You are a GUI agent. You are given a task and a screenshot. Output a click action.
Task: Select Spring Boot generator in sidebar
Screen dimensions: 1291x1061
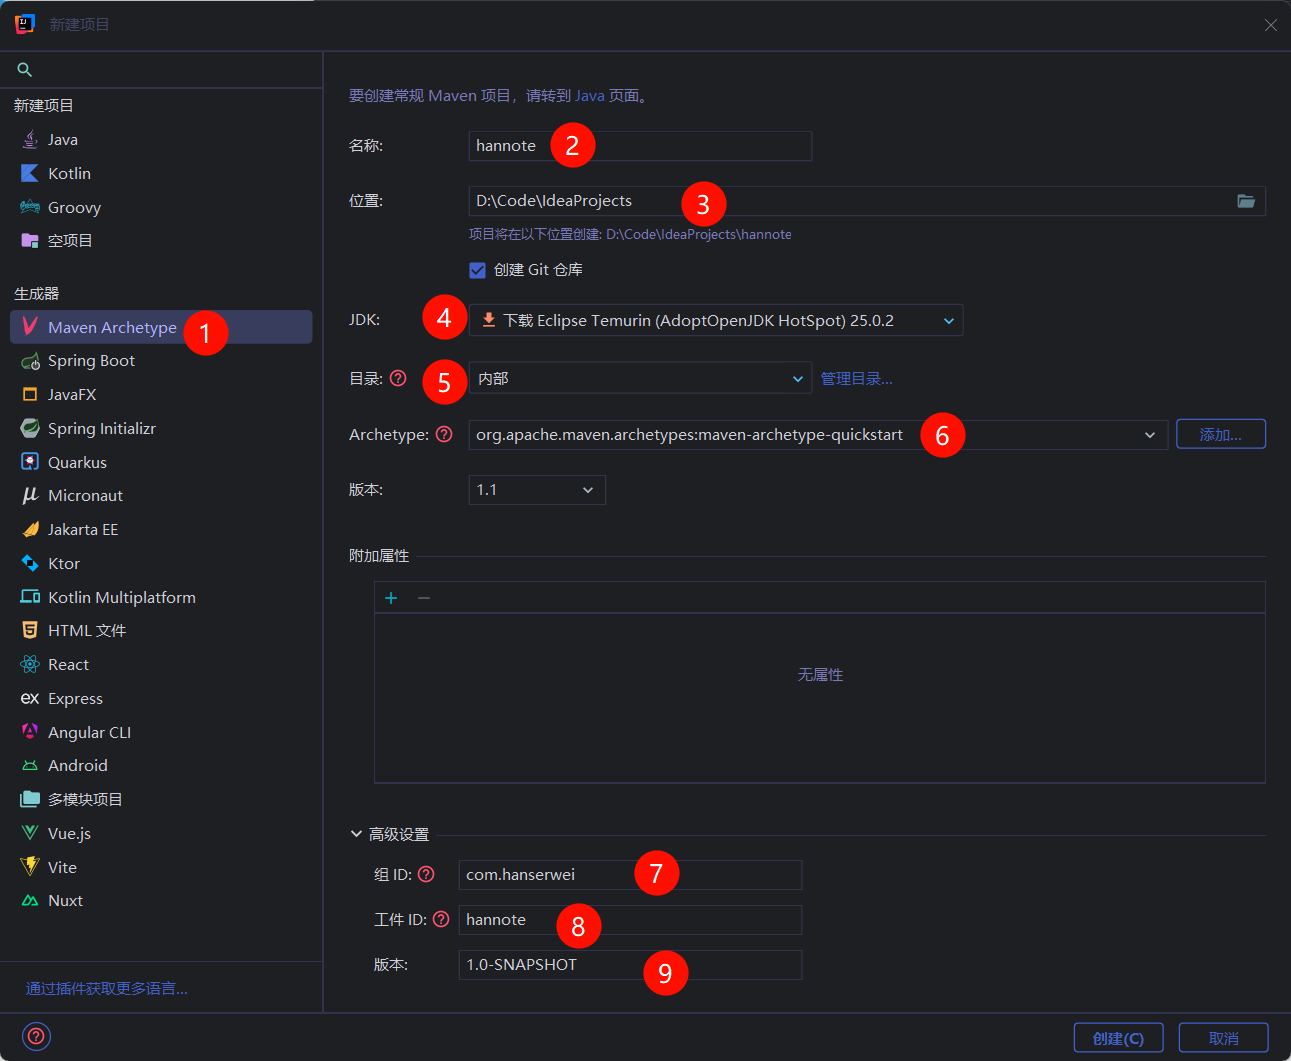click(91, 361)
